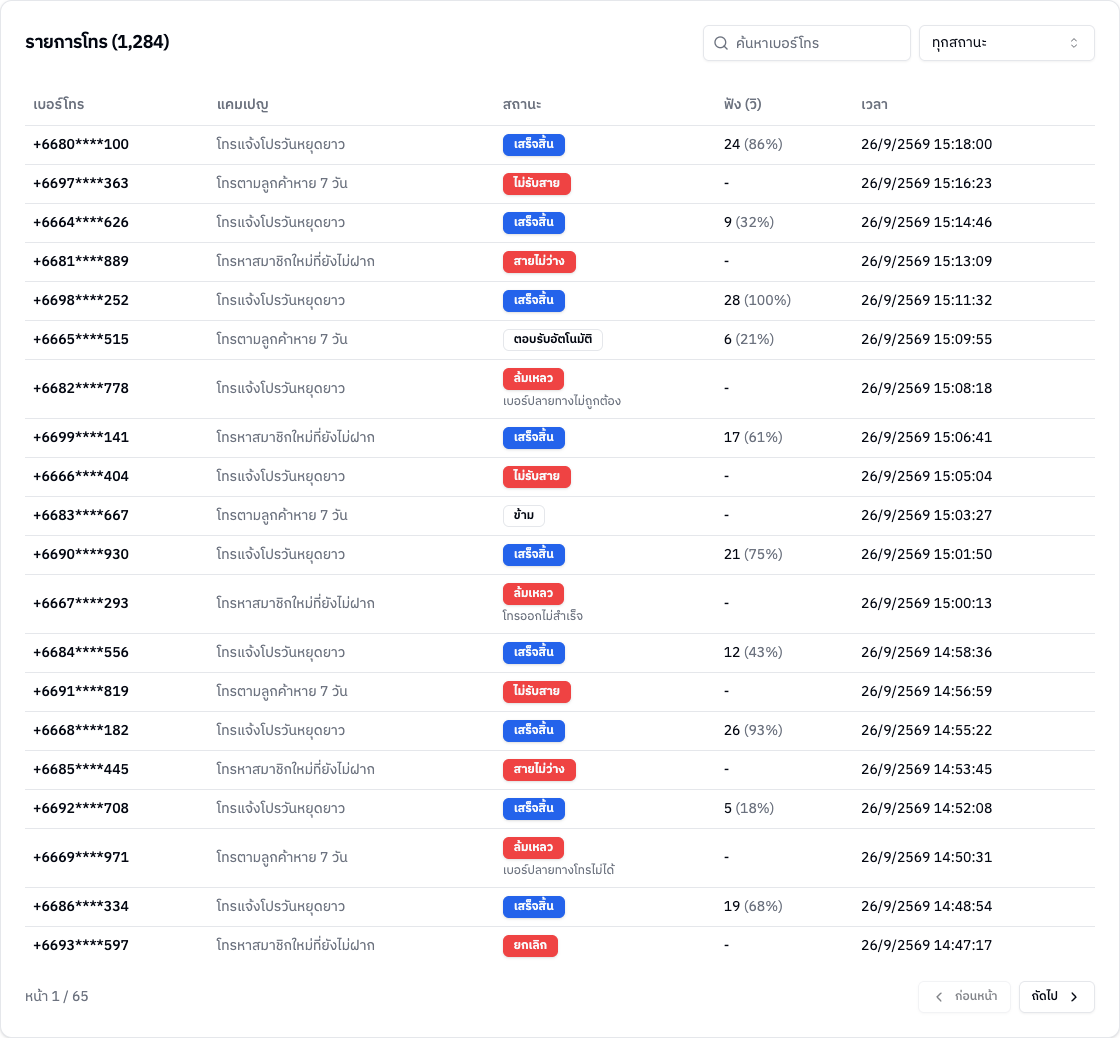Click the แคมเปญ column header
Viewport: 1120px width, 1038px height.
pos(242,104)
